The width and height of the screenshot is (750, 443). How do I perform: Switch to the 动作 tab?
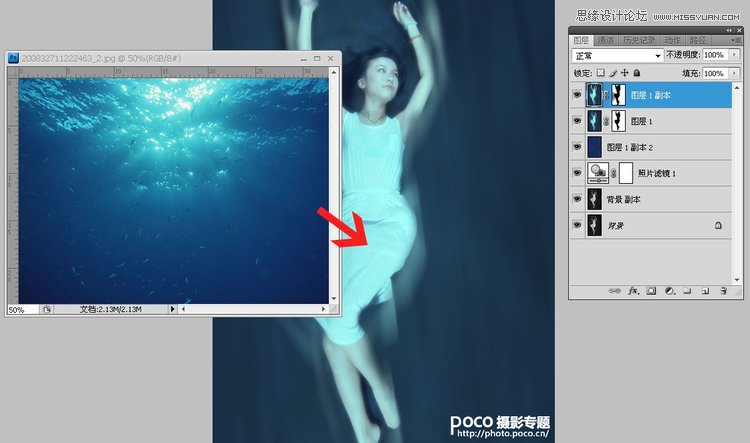pyautogui.click(x=673, y=41)
